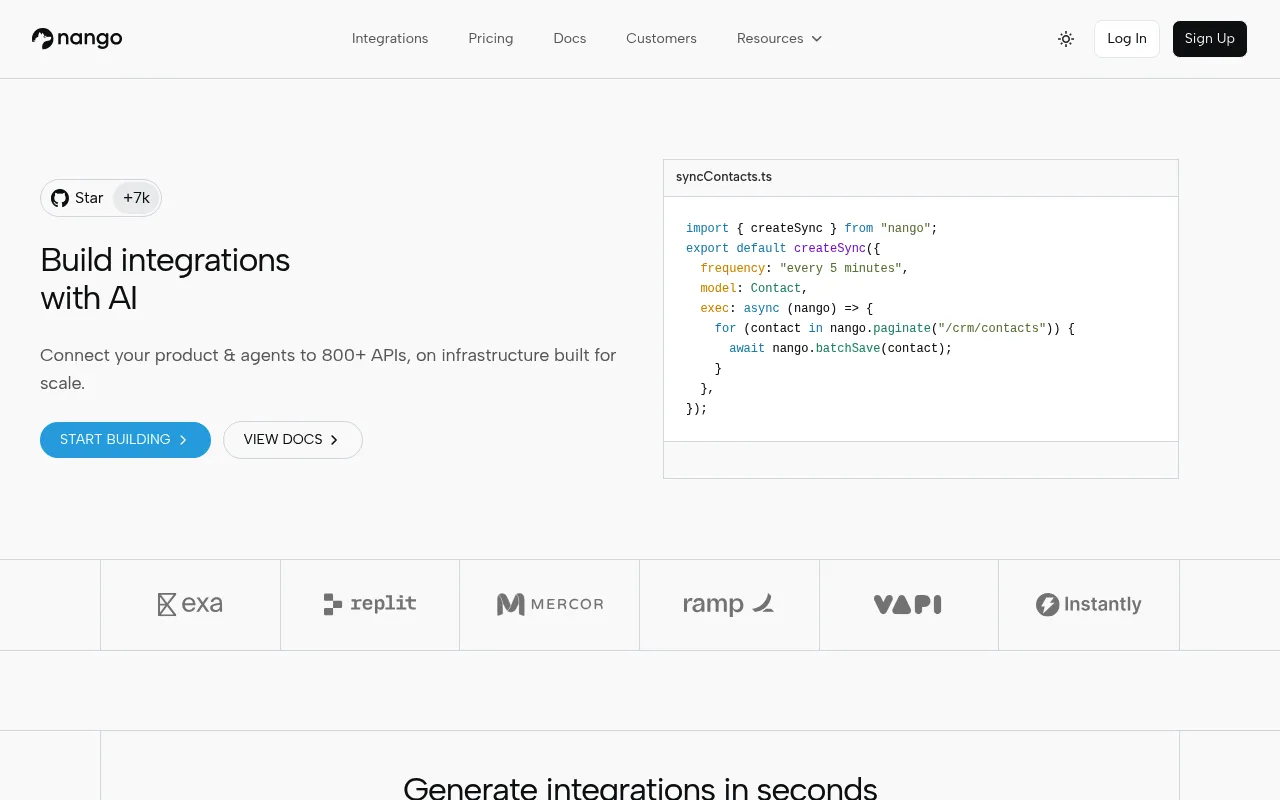Click the START BUILDING button
The image size is (1280, 800).
point(125,440)
